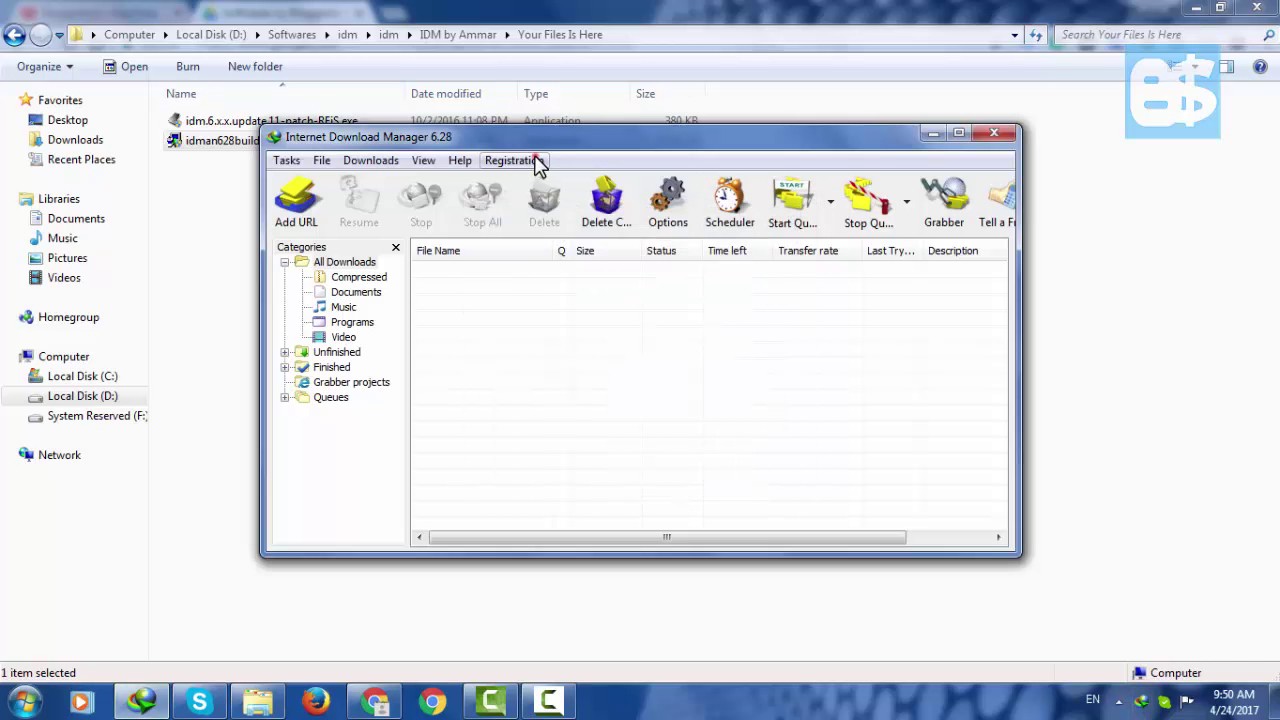
Task: Click the Delete Completed toolbar icon
Action: (x=606, y=203)
